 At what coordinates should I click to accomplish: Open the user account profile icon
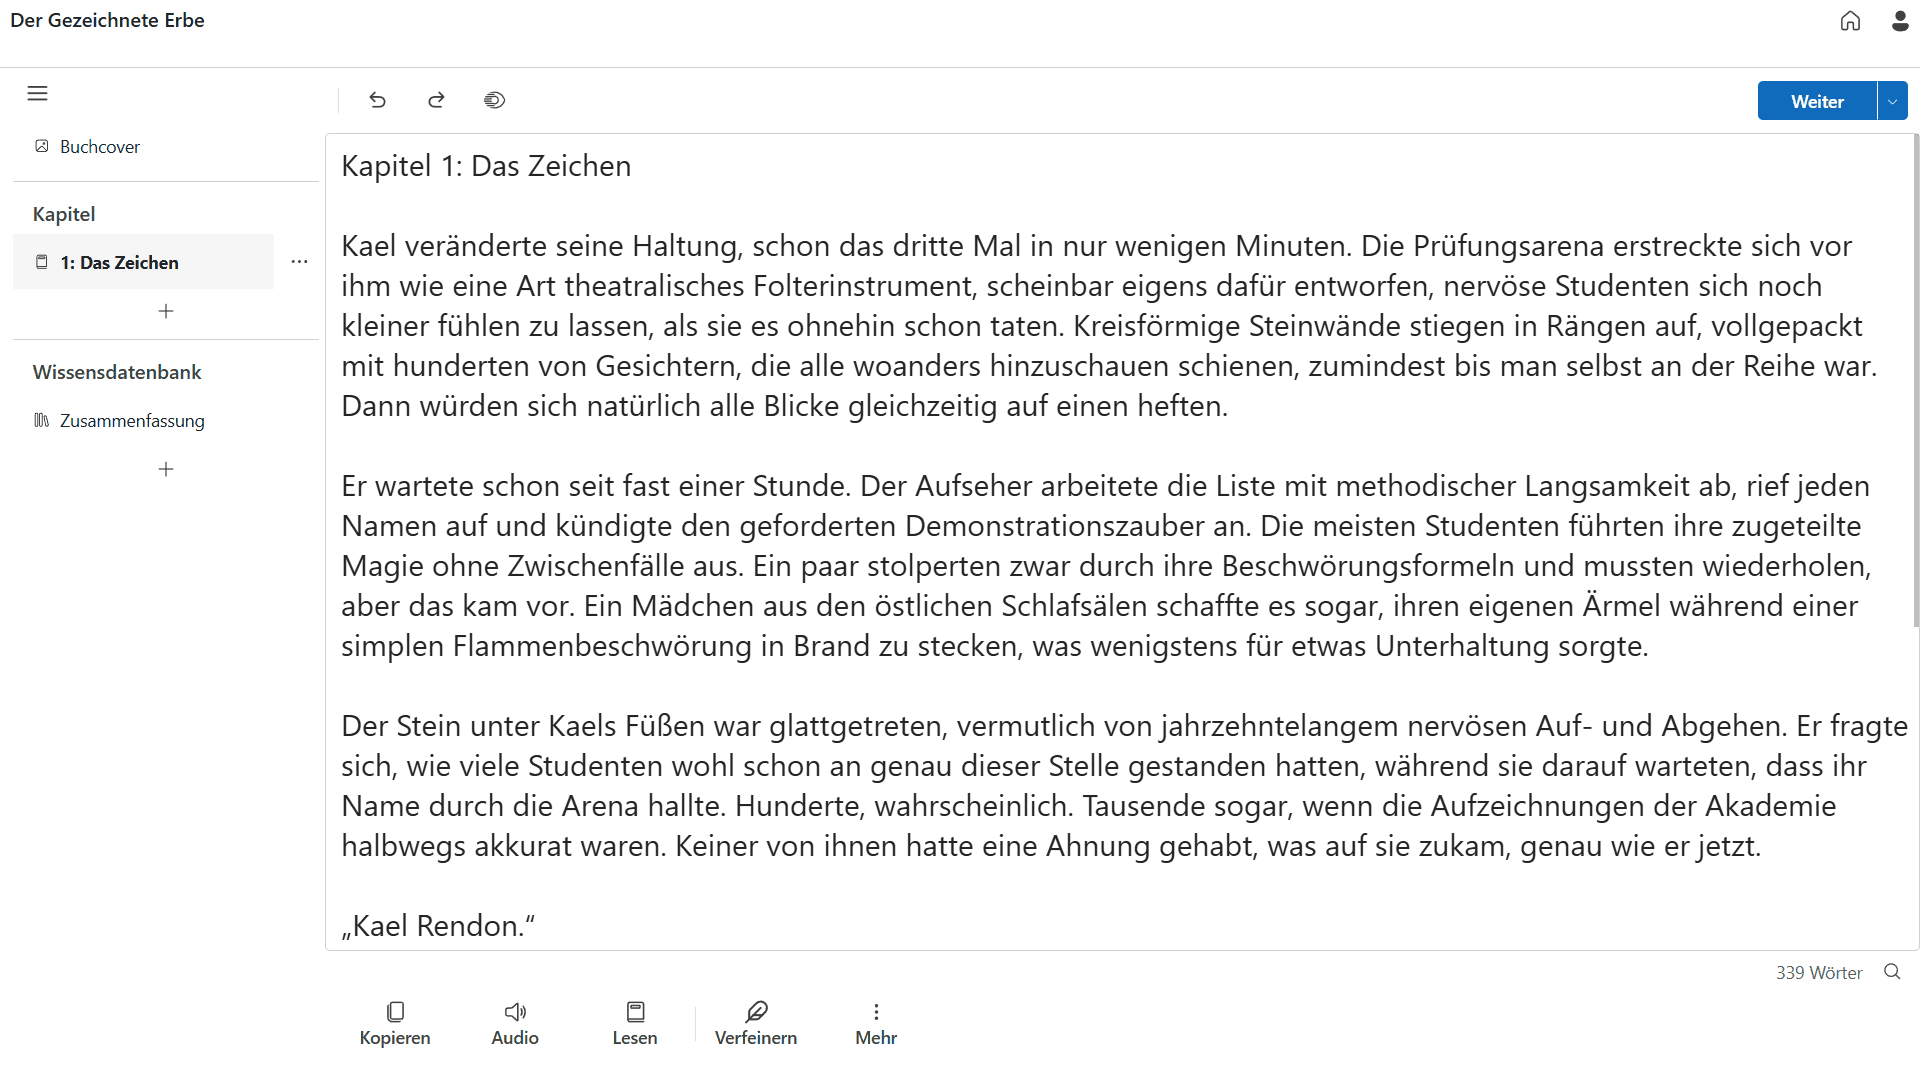[1900, 21]
